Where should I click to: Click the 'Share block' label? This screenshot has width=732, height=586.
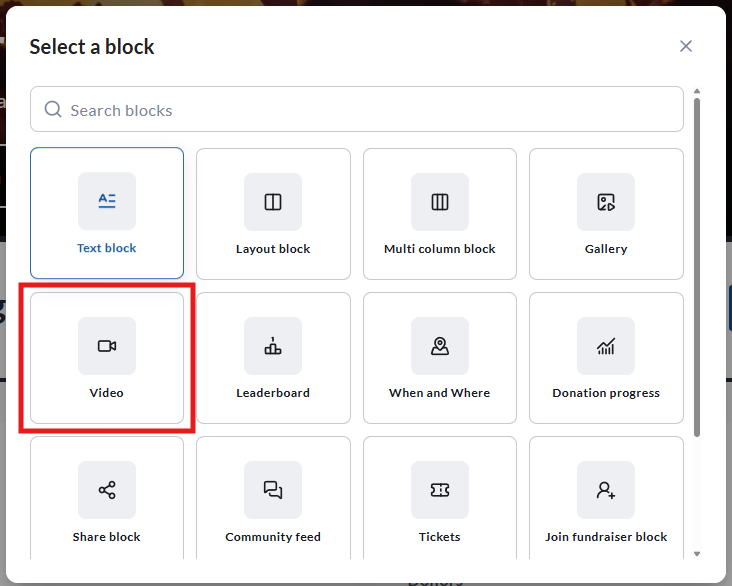107,537
